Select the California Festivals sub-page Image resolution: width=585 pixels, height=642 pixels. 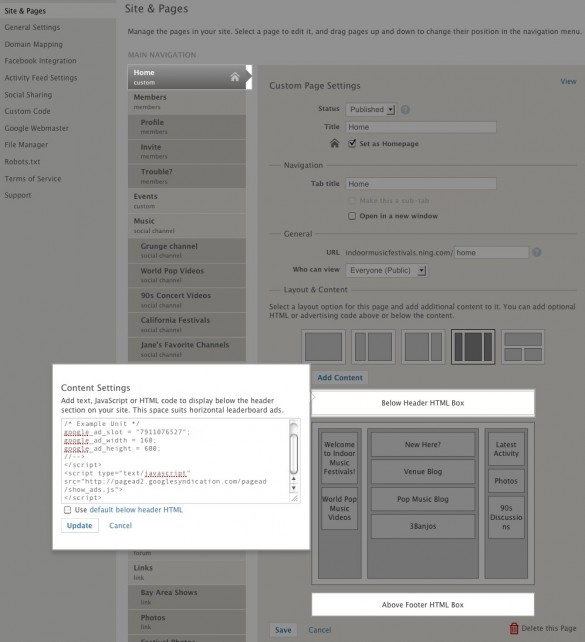click(187, 325)
